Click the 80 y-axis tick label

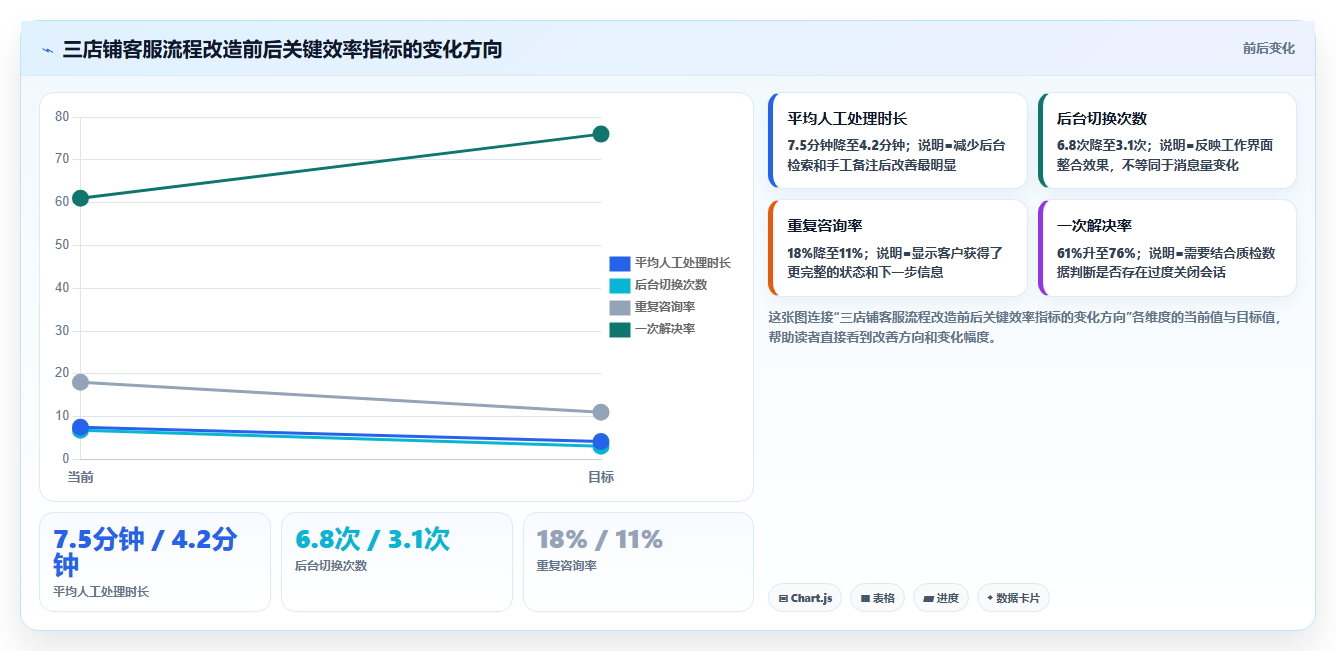62,117
